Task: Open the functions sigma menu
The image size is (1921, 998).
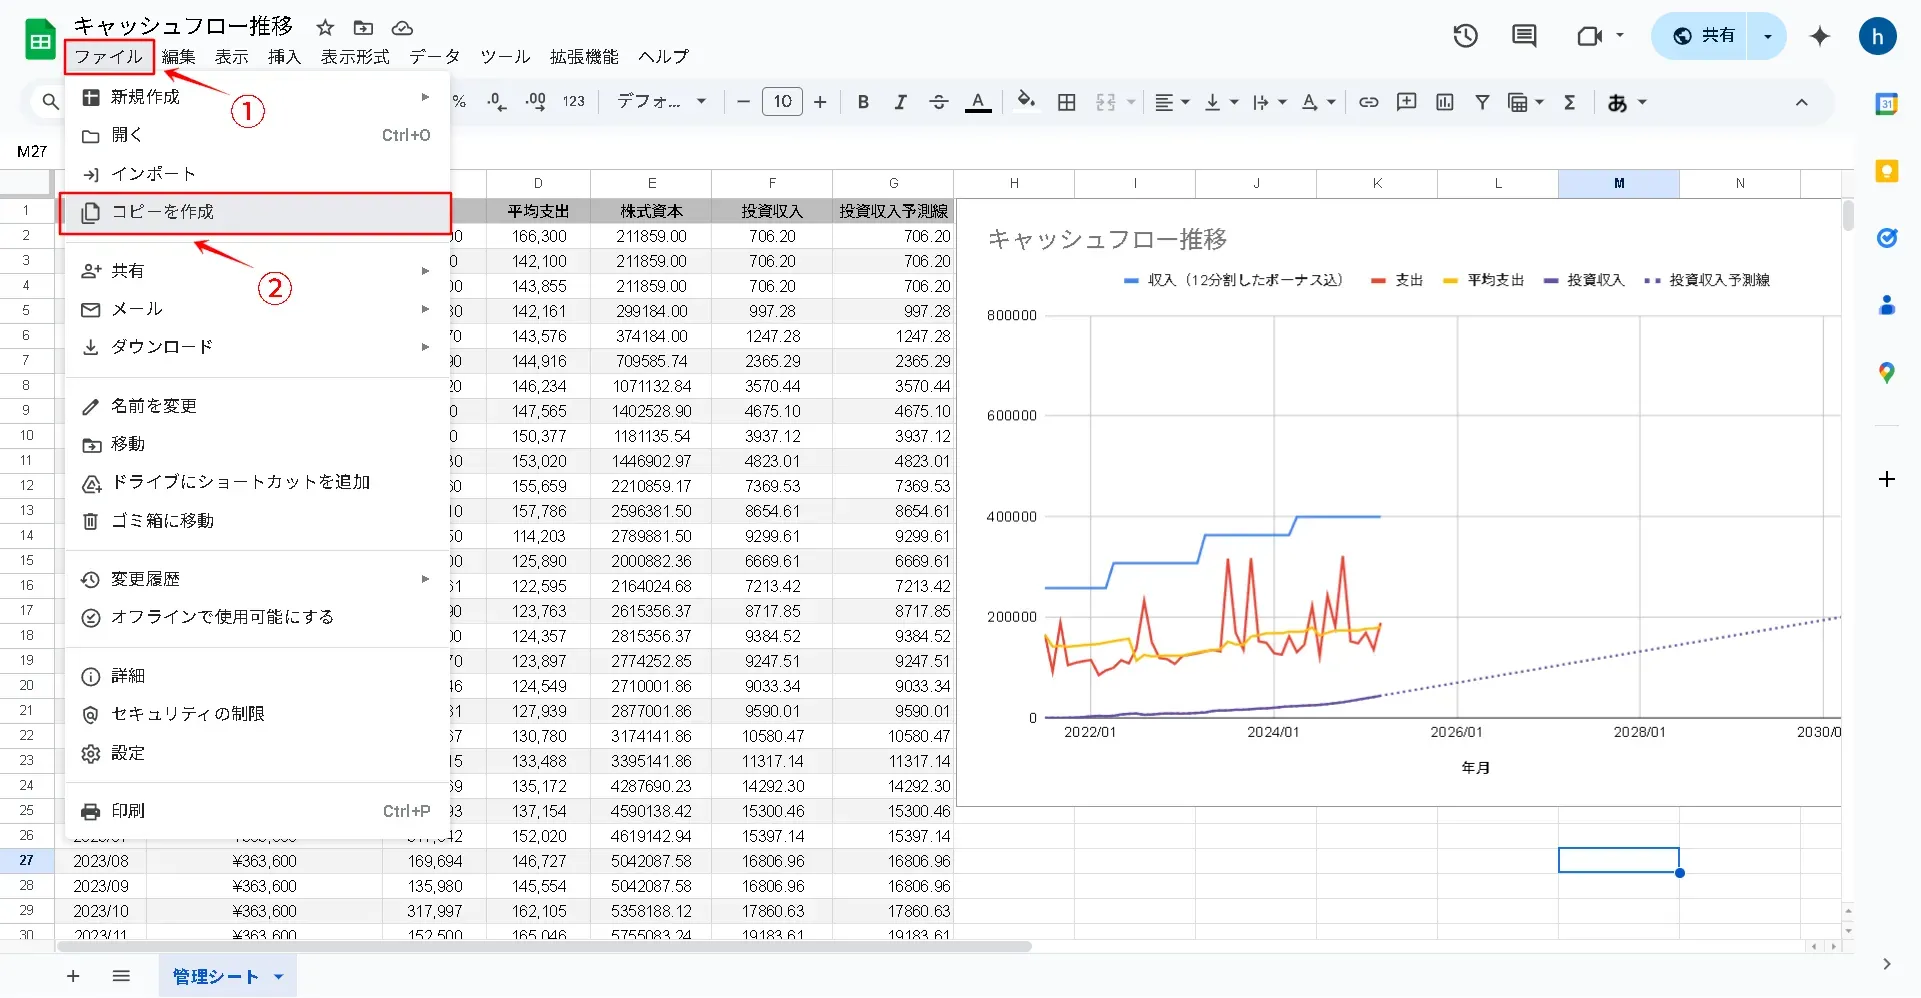Action: click(1570, 101)
